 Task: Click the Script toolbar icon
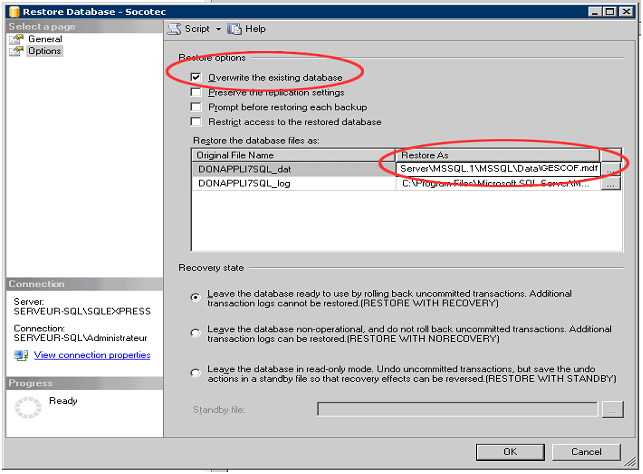174,29
